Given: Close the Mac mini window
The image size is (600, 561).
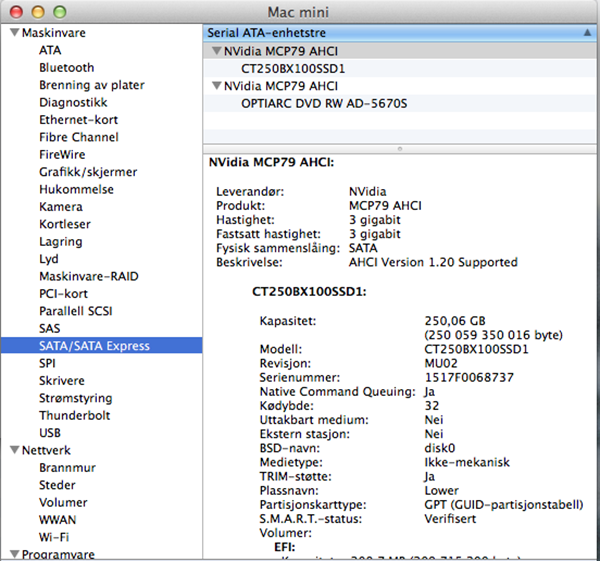Looking at the screenshot, I should (16, 12).
